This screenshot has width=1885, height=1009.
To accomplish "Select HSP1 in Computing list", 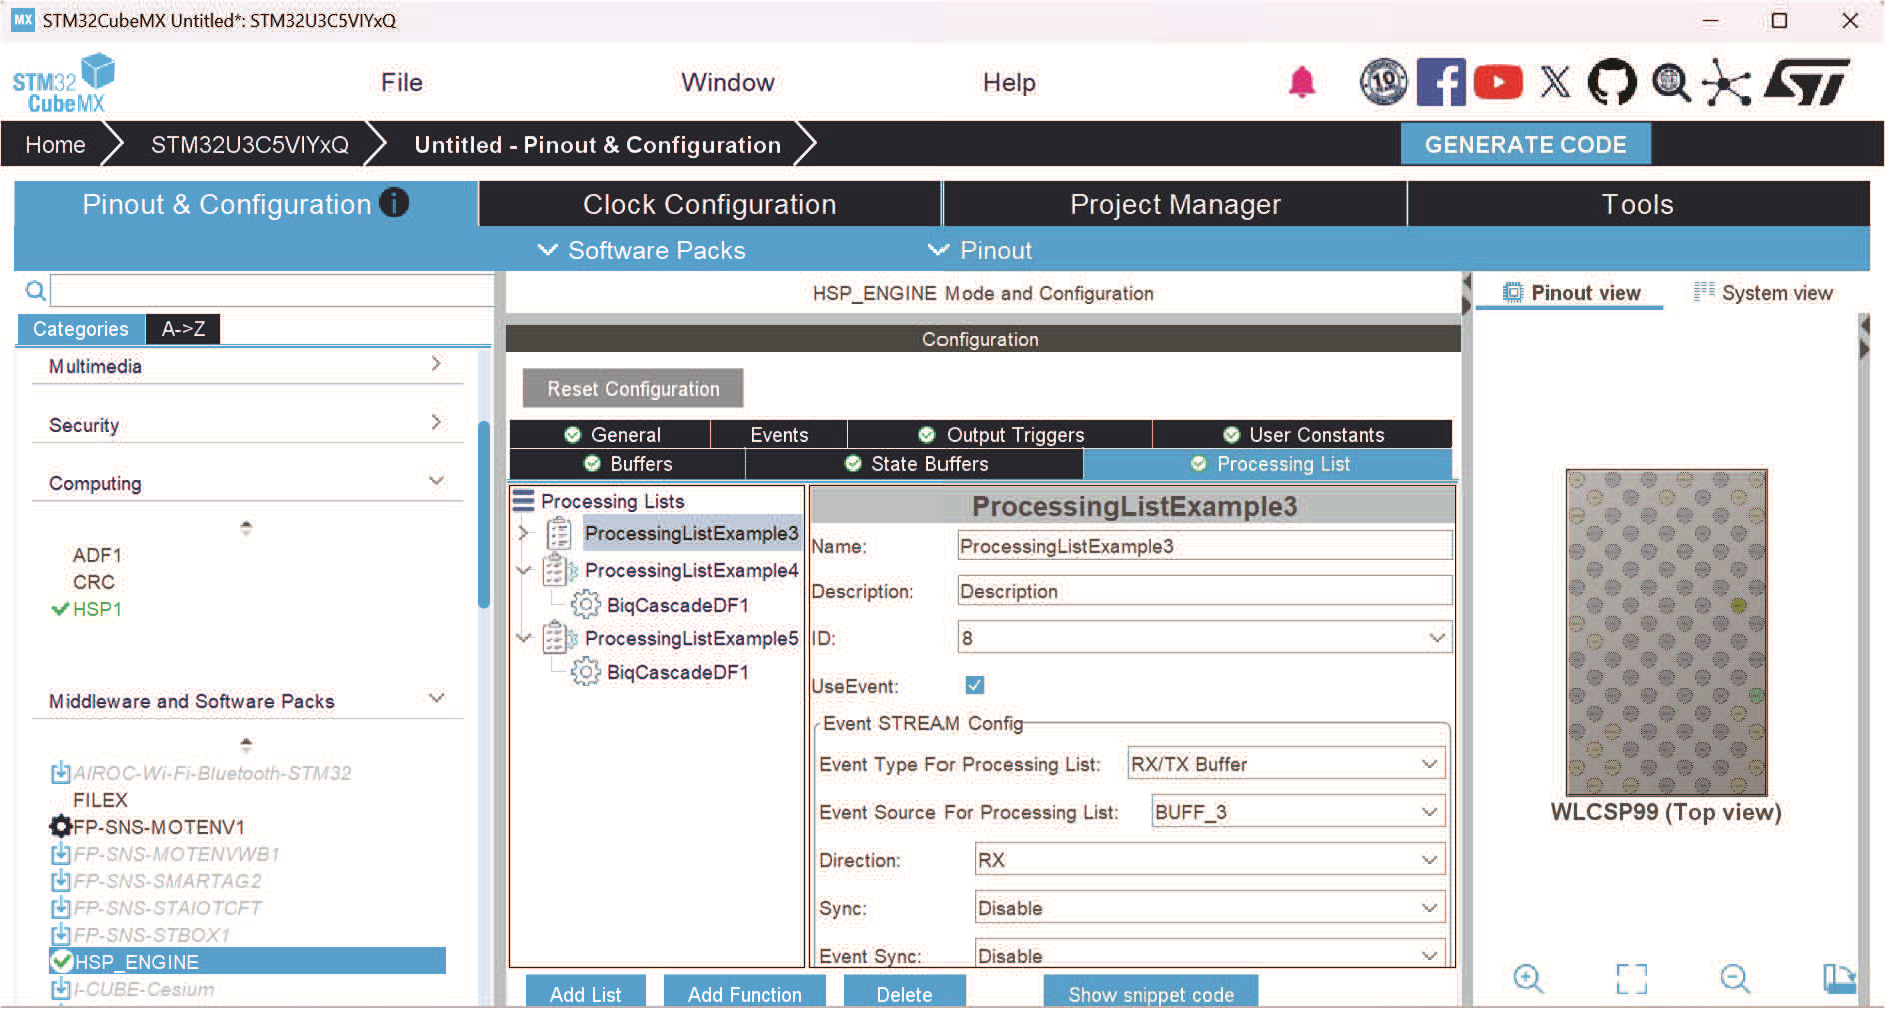I will [97, 608].
